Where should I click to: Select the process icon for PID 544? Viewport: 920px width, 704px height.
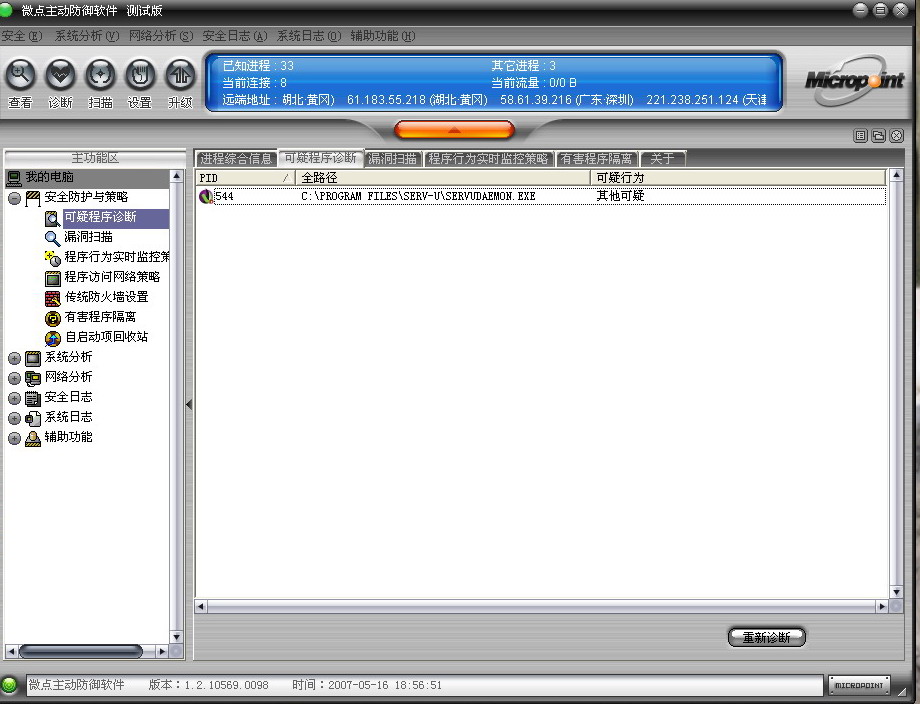point(205,197)
